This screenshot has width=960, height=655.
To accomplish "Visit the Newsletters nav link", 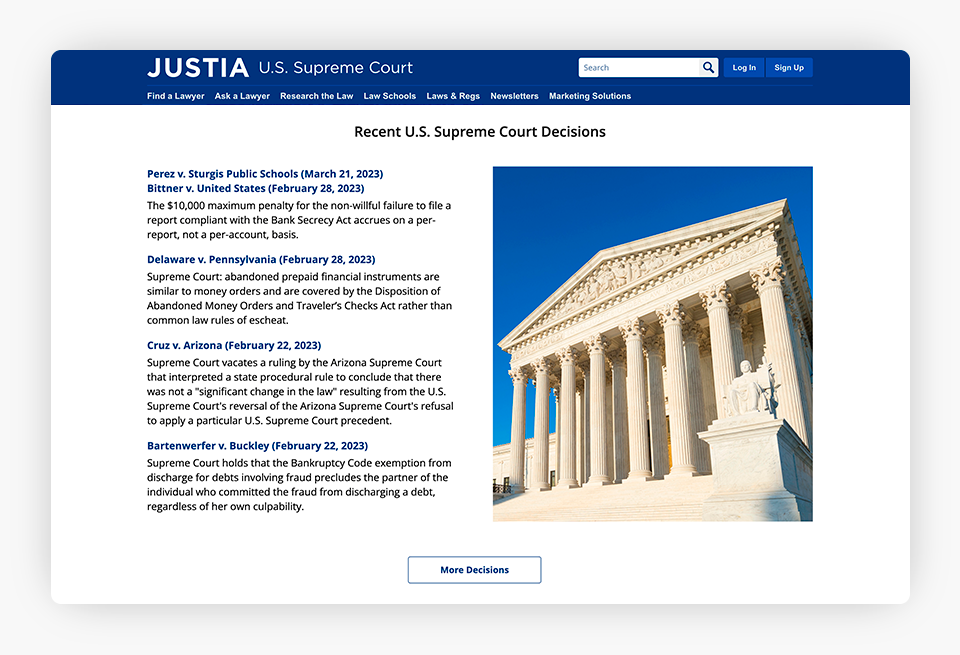I will tap(514, 96).
